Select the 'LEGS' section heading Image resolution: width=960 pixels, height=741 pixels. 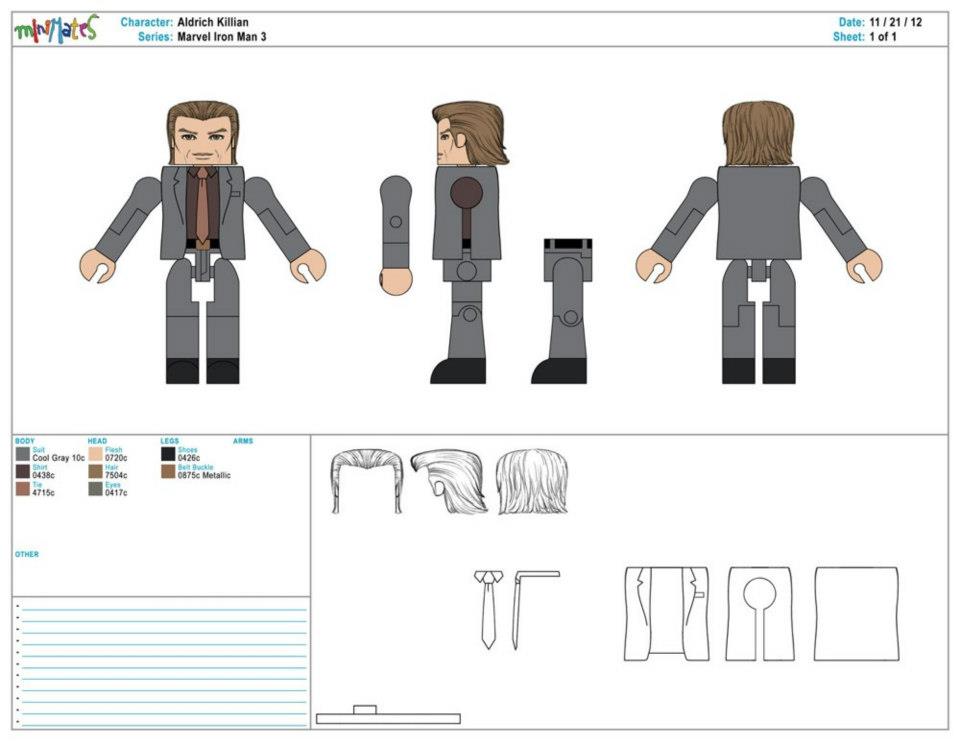(170, 441)
